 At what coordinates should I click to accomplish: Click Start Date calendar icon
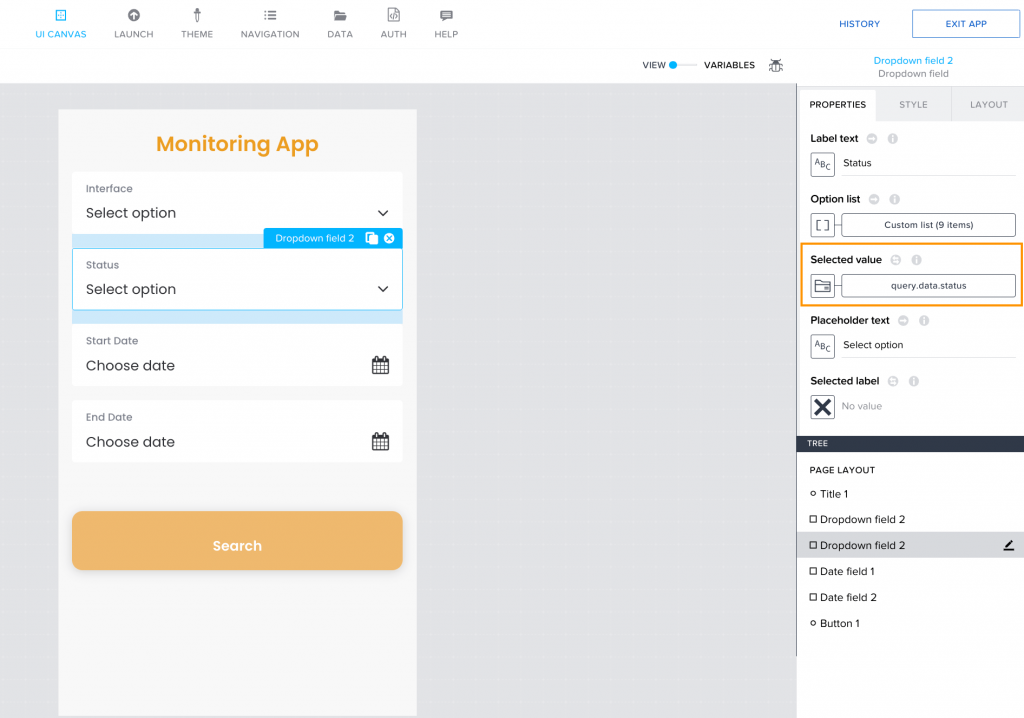(380, 365)
